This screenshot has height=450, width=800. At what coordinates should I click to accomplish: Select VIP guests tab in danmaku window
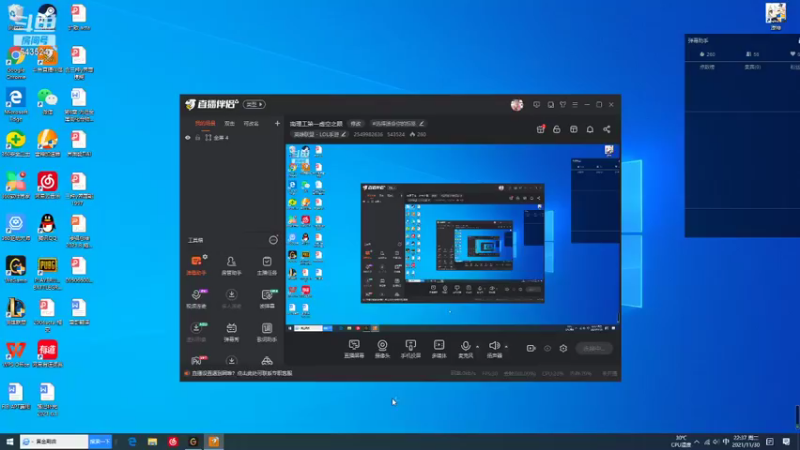pyautogui.click(x=753, y=67)
